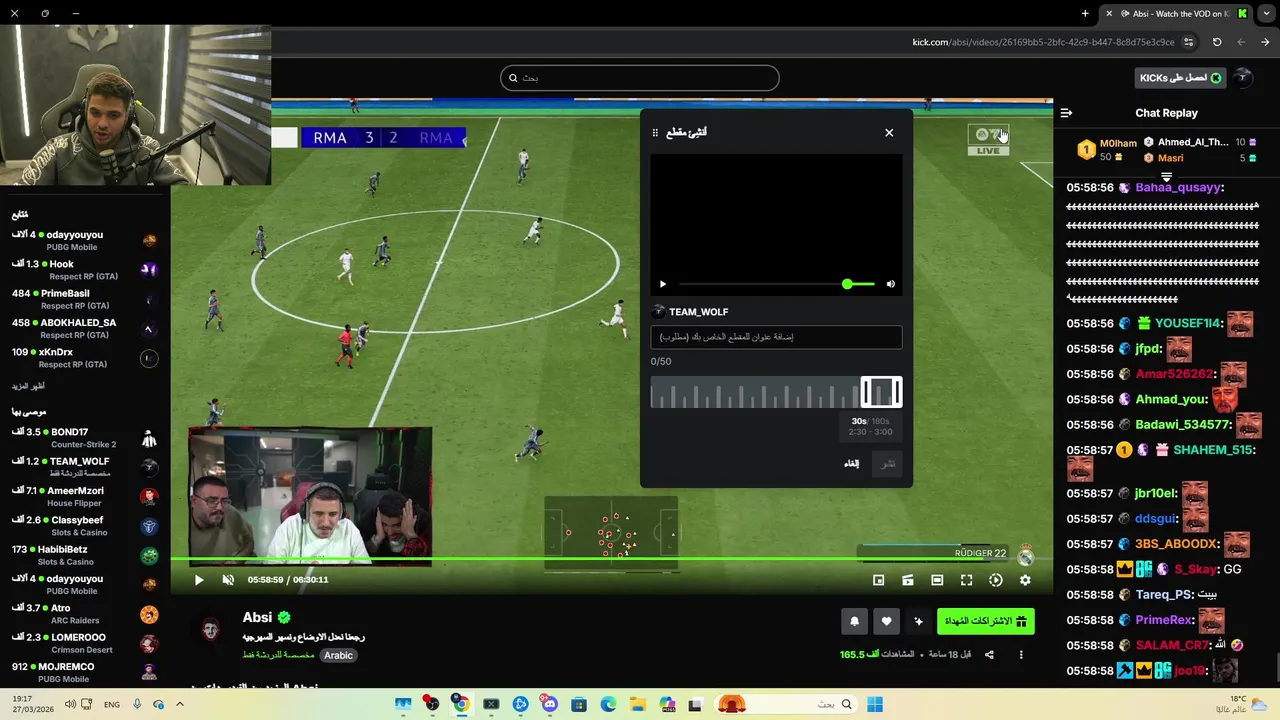Open playback speed control icon
This screenshot has height=720, width=1280.
(x=996, y=580)
